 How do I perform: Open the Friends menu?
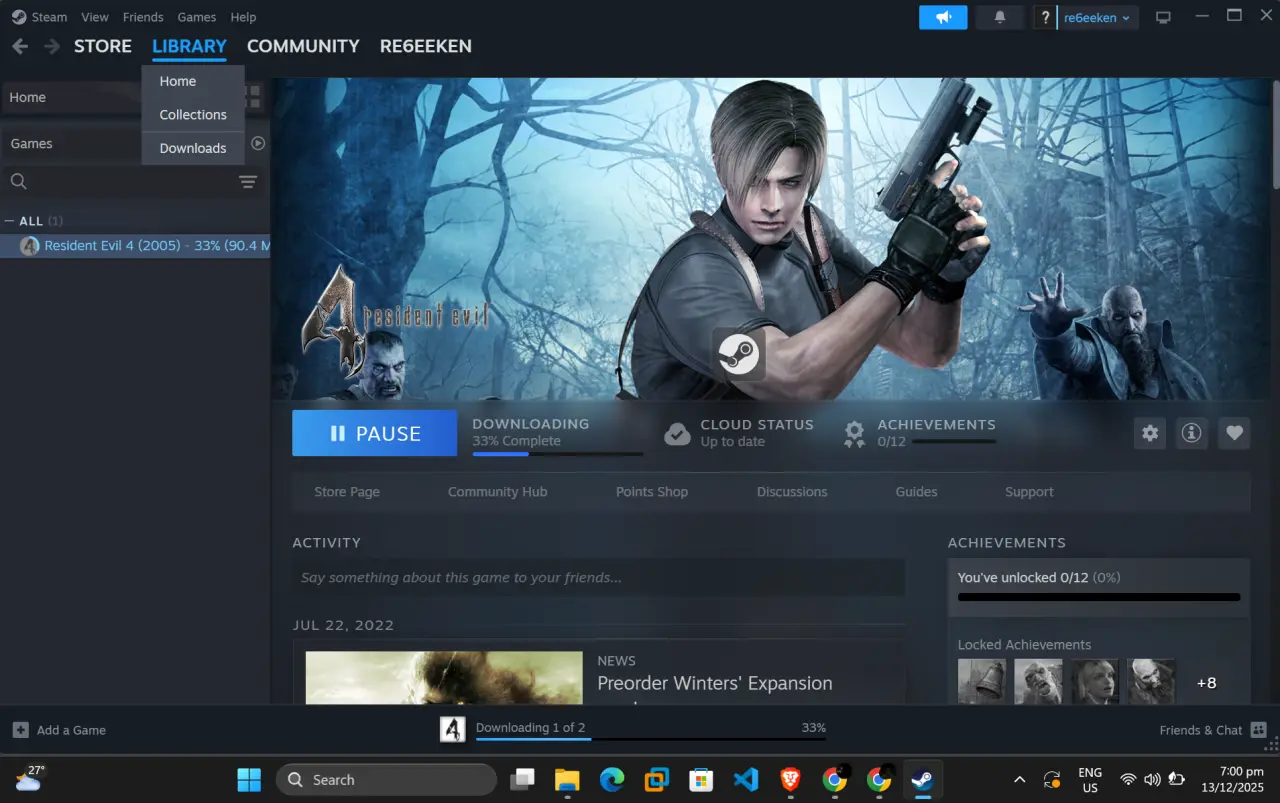point(143,17)
